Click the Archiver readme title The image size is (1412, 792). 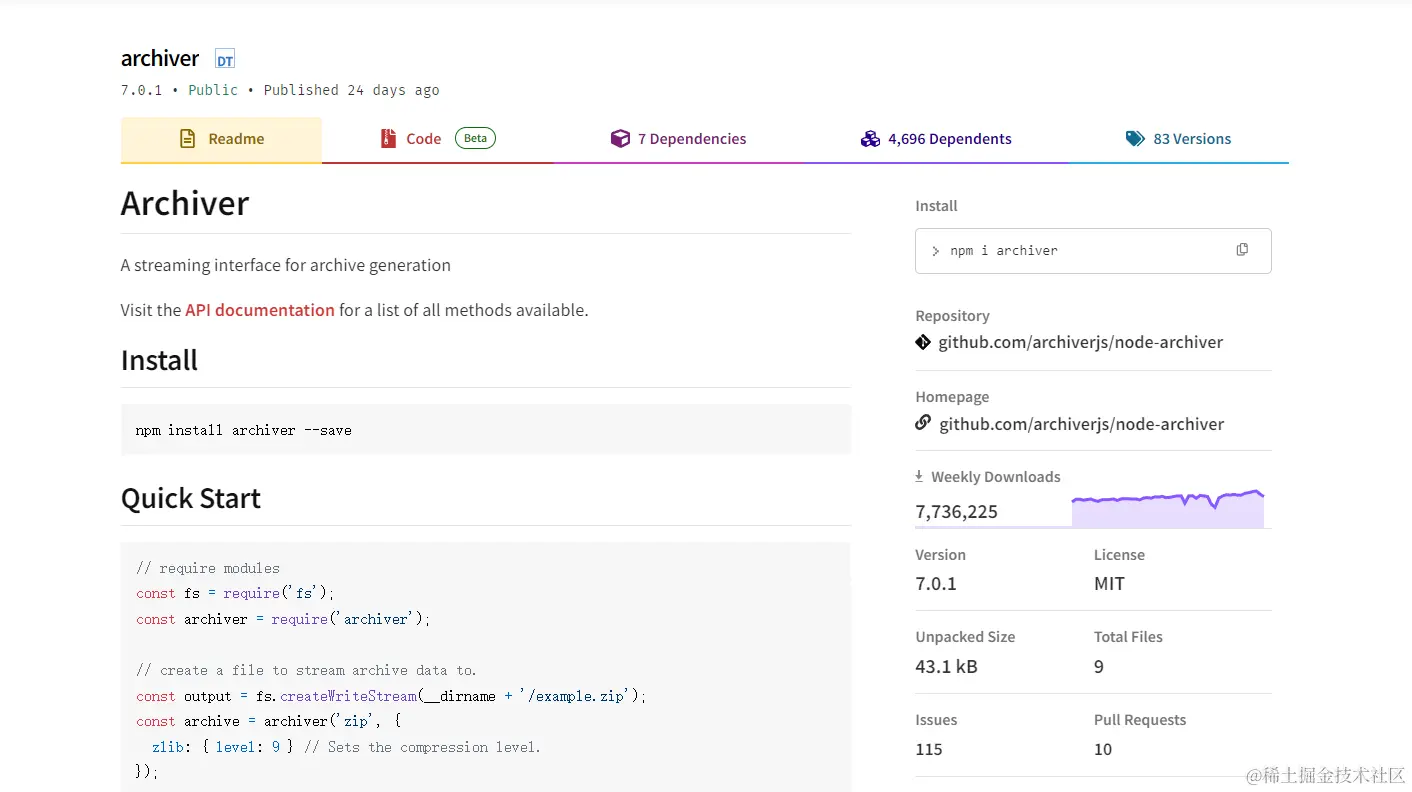coord(185,203)
